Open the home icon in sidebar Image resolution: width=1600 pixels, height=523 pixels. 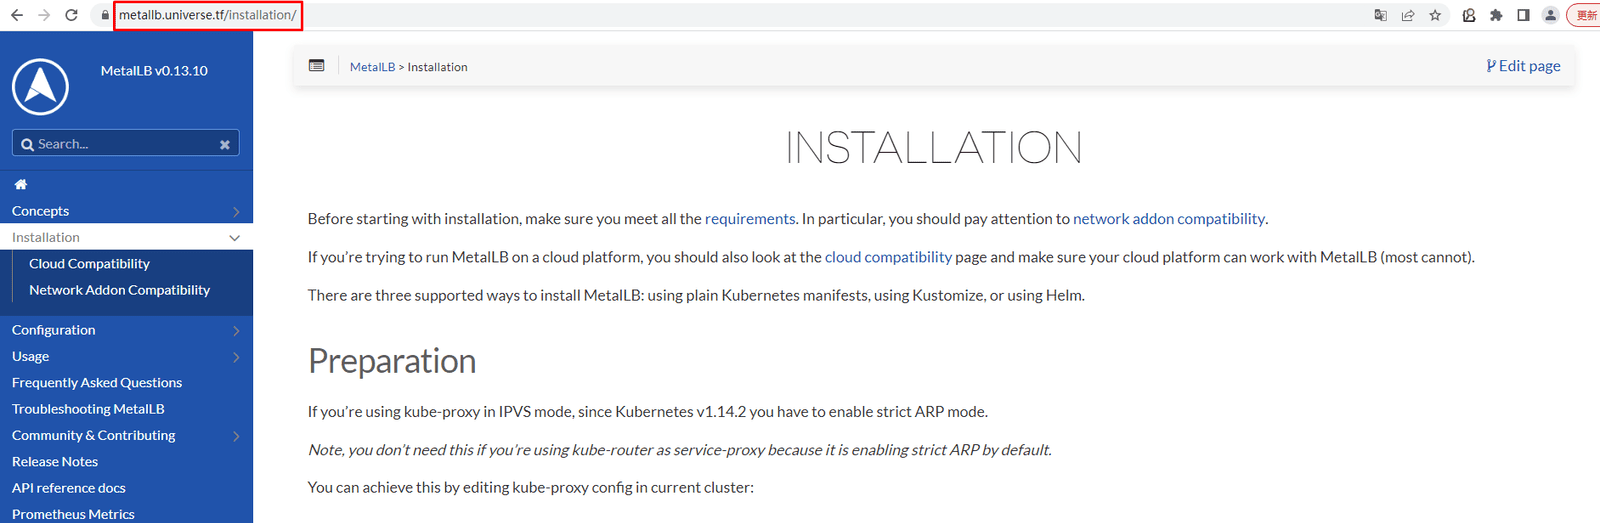[21, 184]
